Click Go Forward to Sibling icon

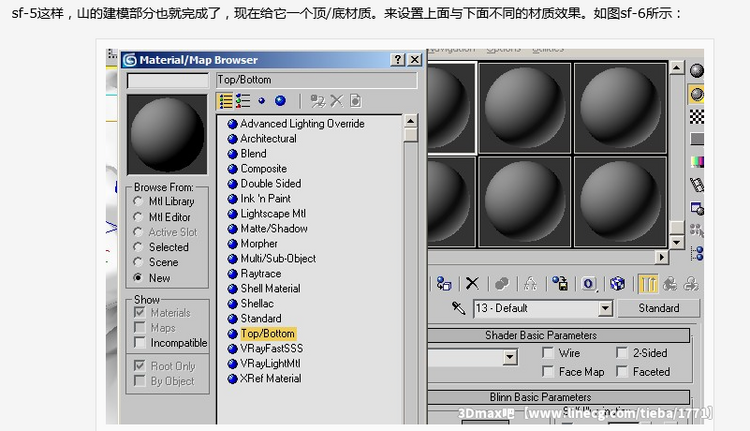[x=691, y=284]
